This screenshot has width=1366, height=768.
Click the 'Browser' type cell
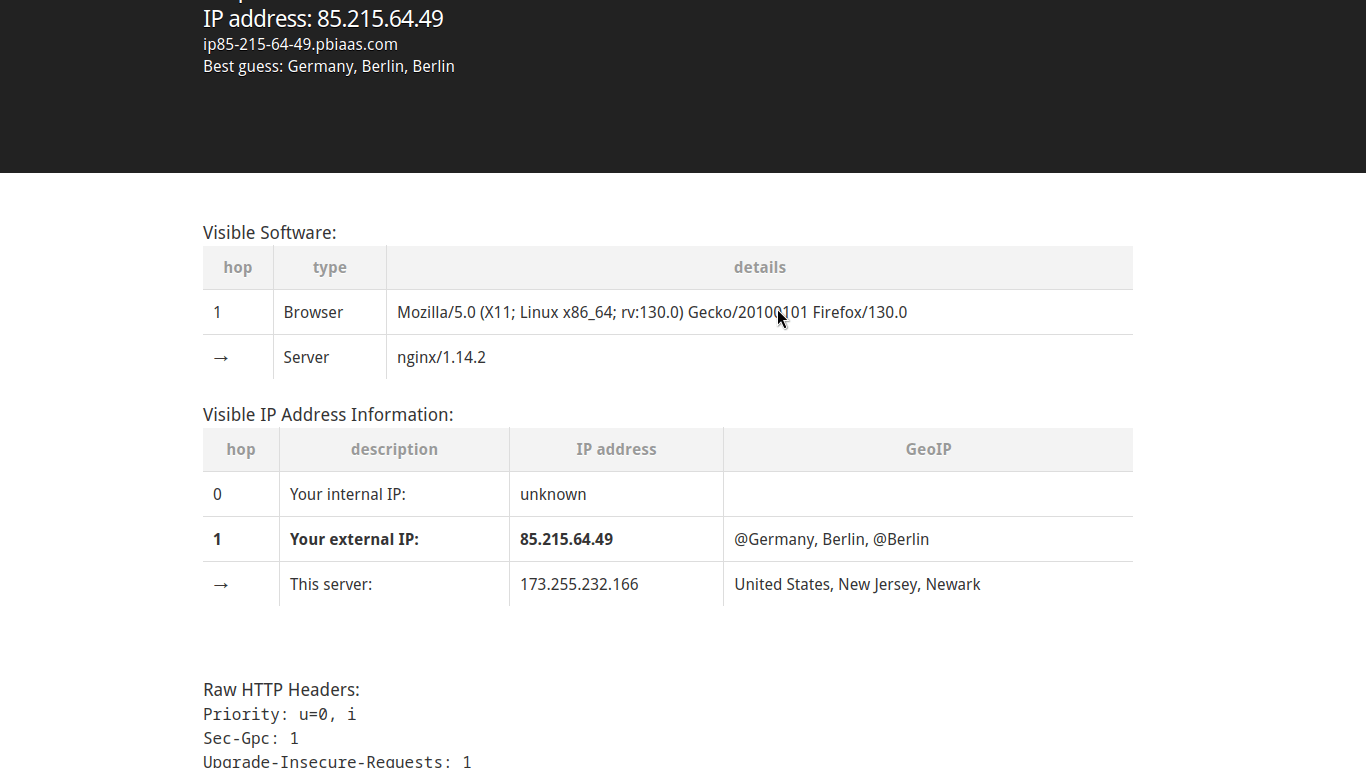[313, 312]
